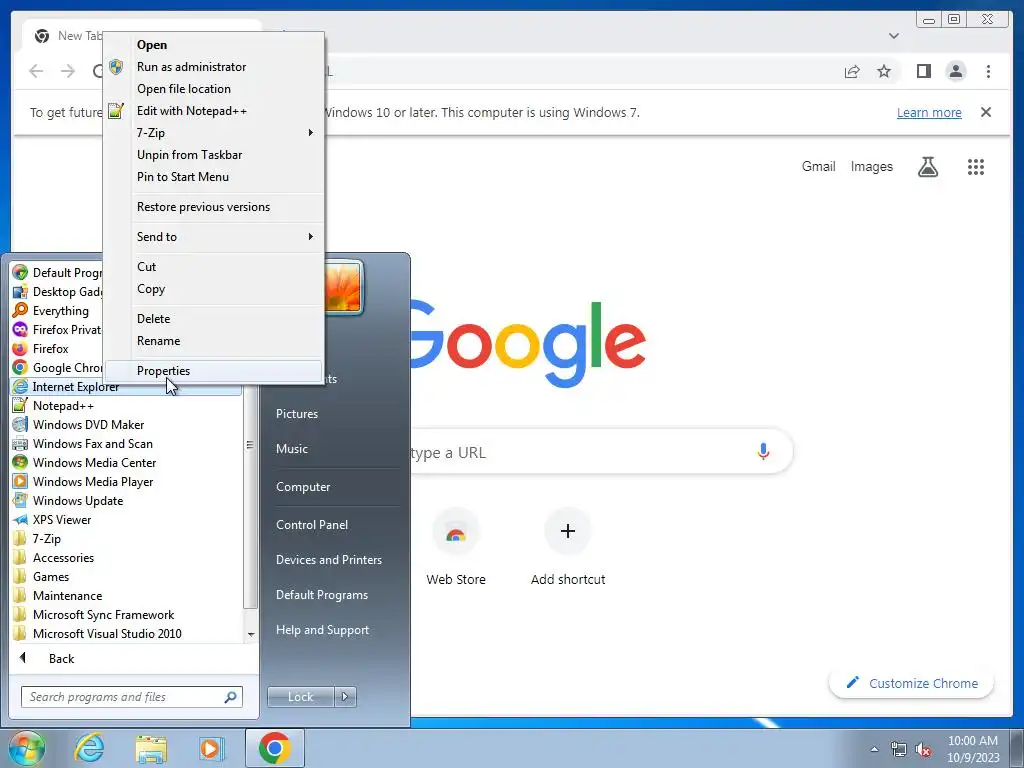Click Restore previous versions
Screen dimensions: 1024x768
click(x=214, y=206)
